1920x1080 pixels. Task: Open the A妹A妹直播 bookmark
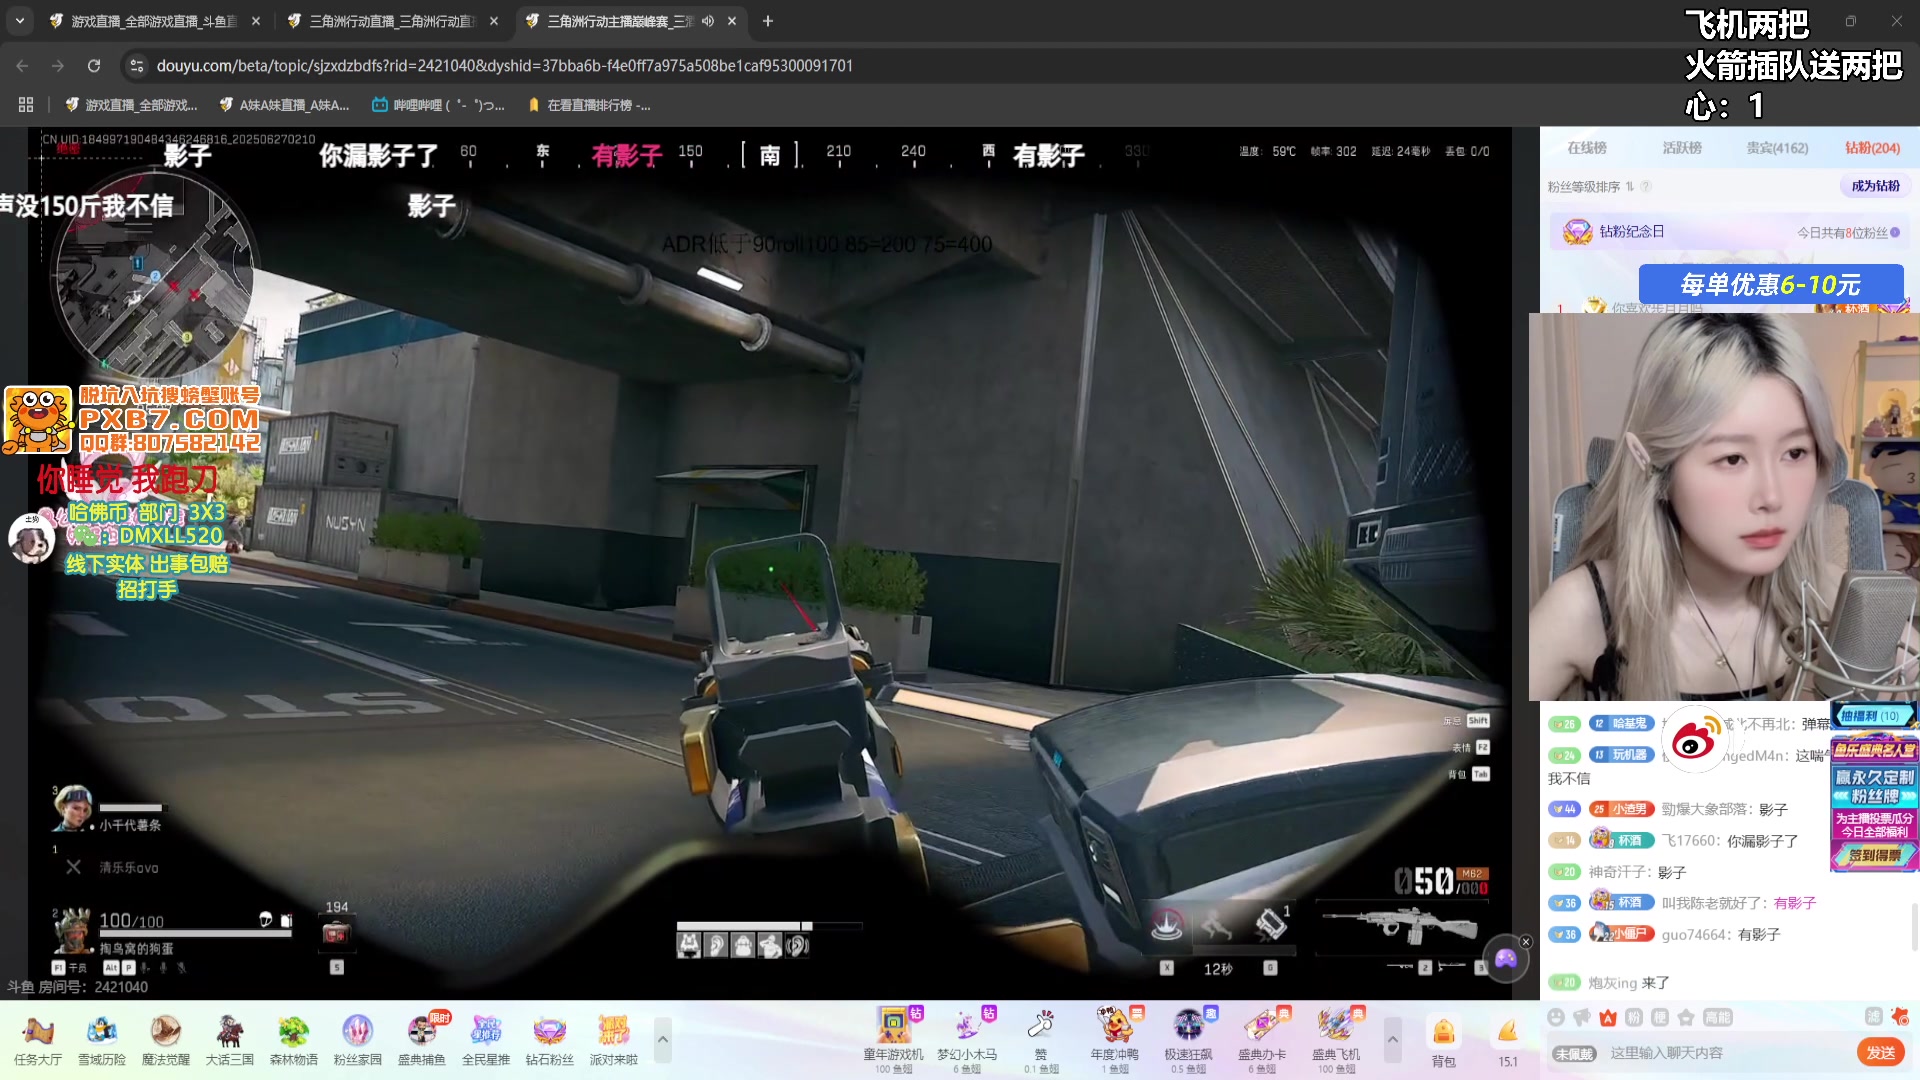(x=285, y=105)
